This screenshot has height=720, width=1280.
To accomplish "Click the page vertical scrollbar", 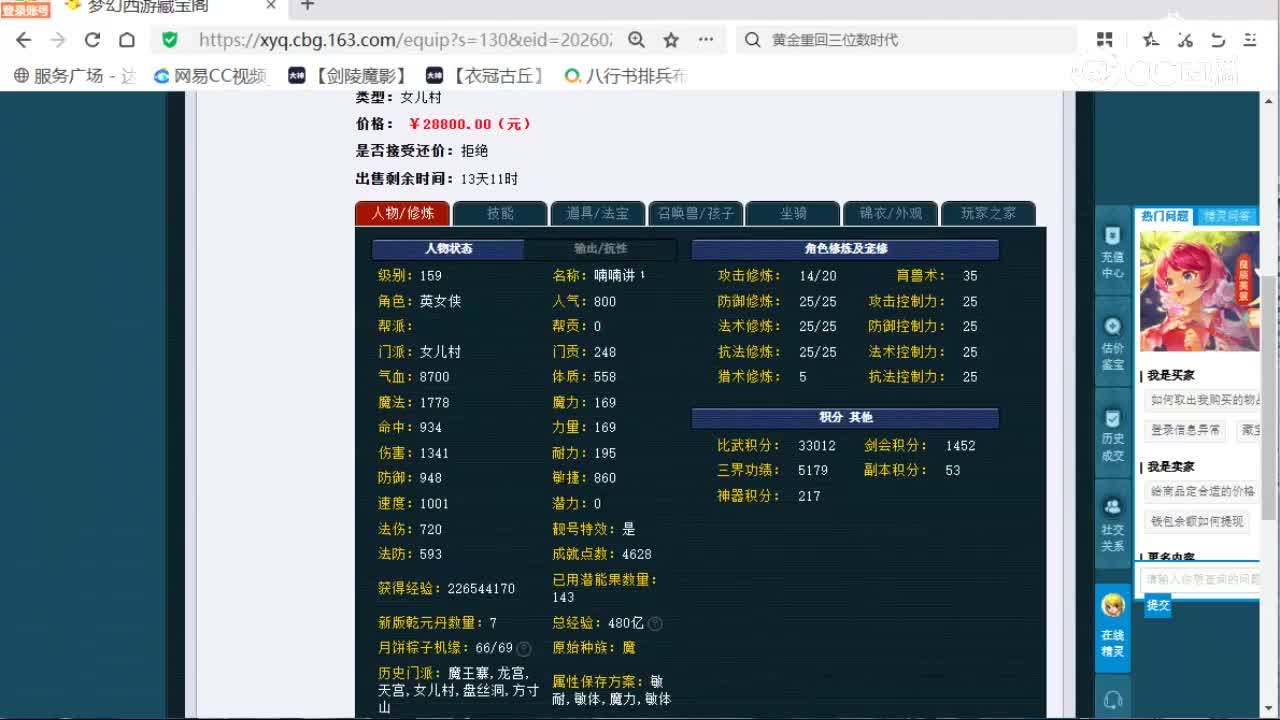I will (1270, 400).
